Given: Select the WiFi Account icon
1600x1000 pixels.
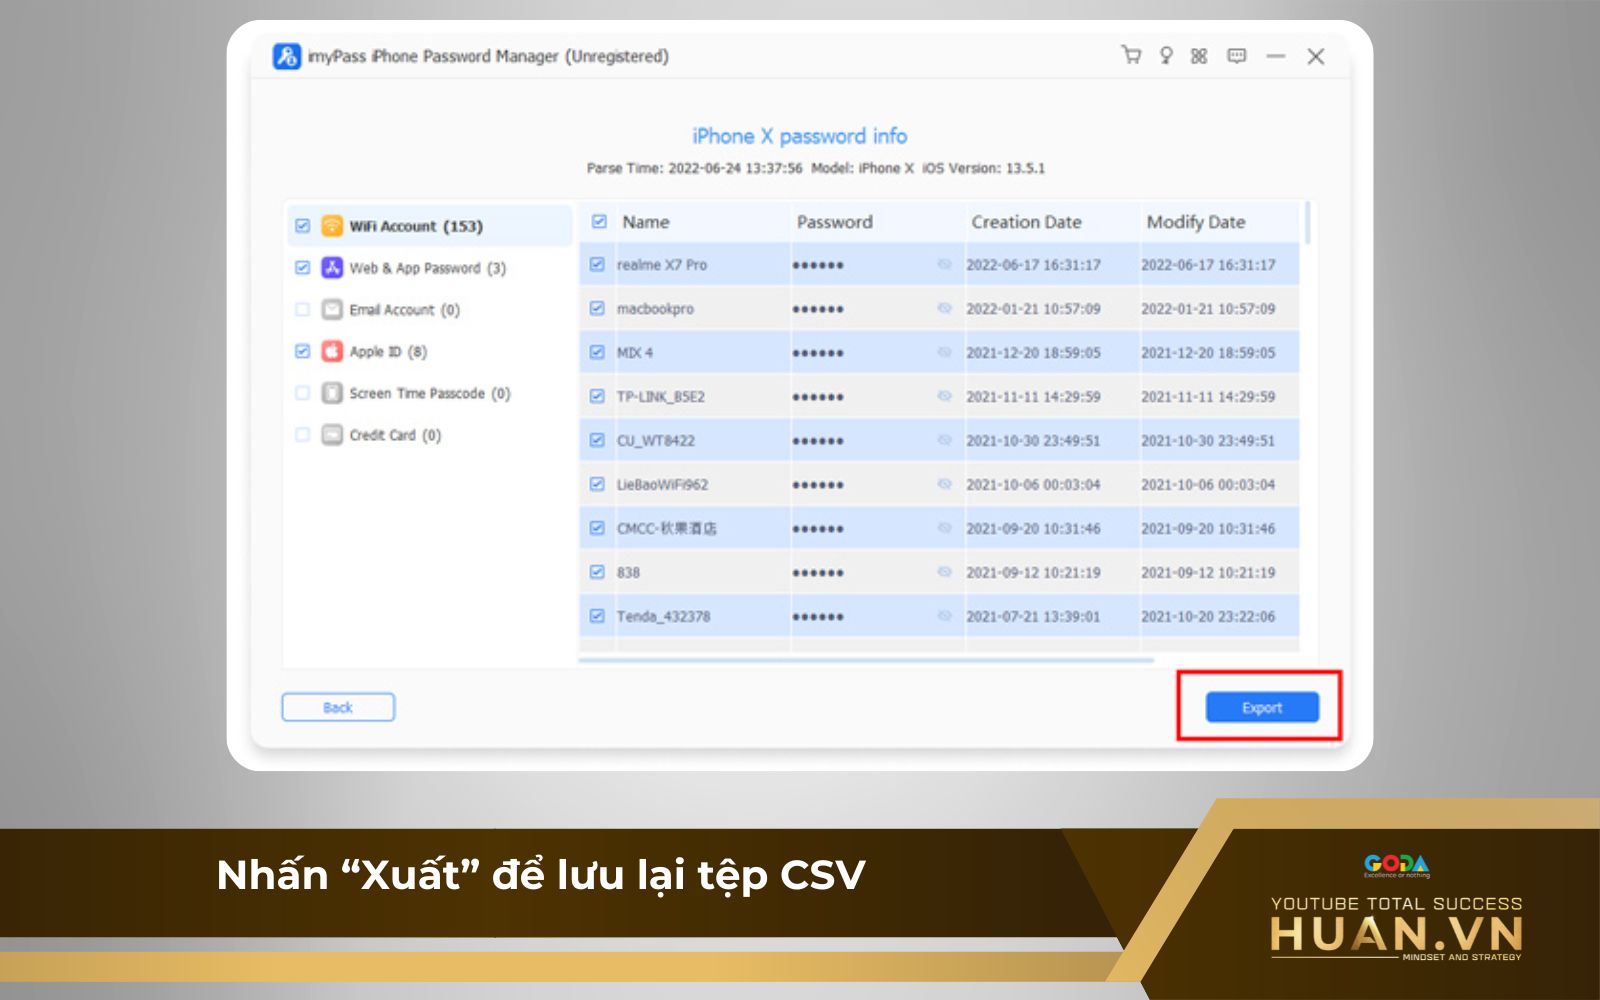Looking at the screenshot, I should pos(332,226).
